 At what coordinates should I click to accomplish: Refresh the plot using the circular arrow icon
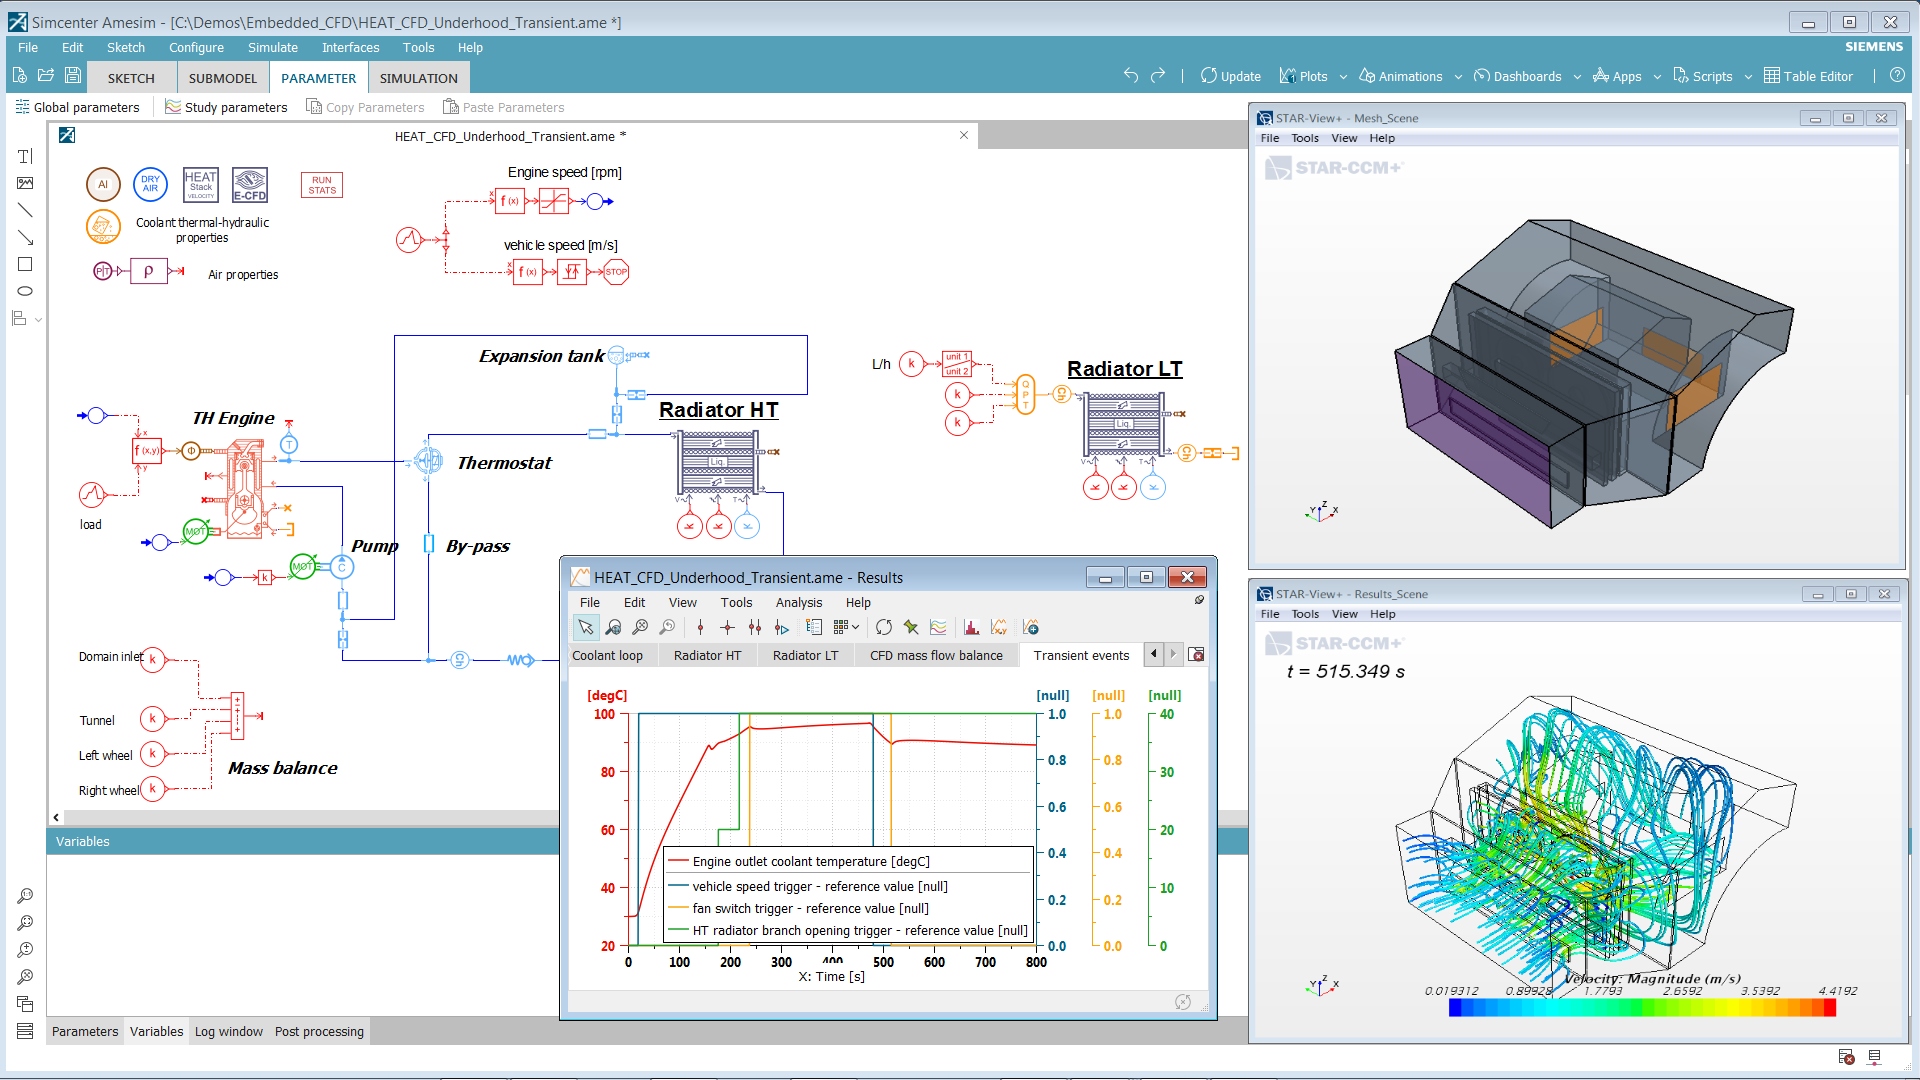[884, 627]
